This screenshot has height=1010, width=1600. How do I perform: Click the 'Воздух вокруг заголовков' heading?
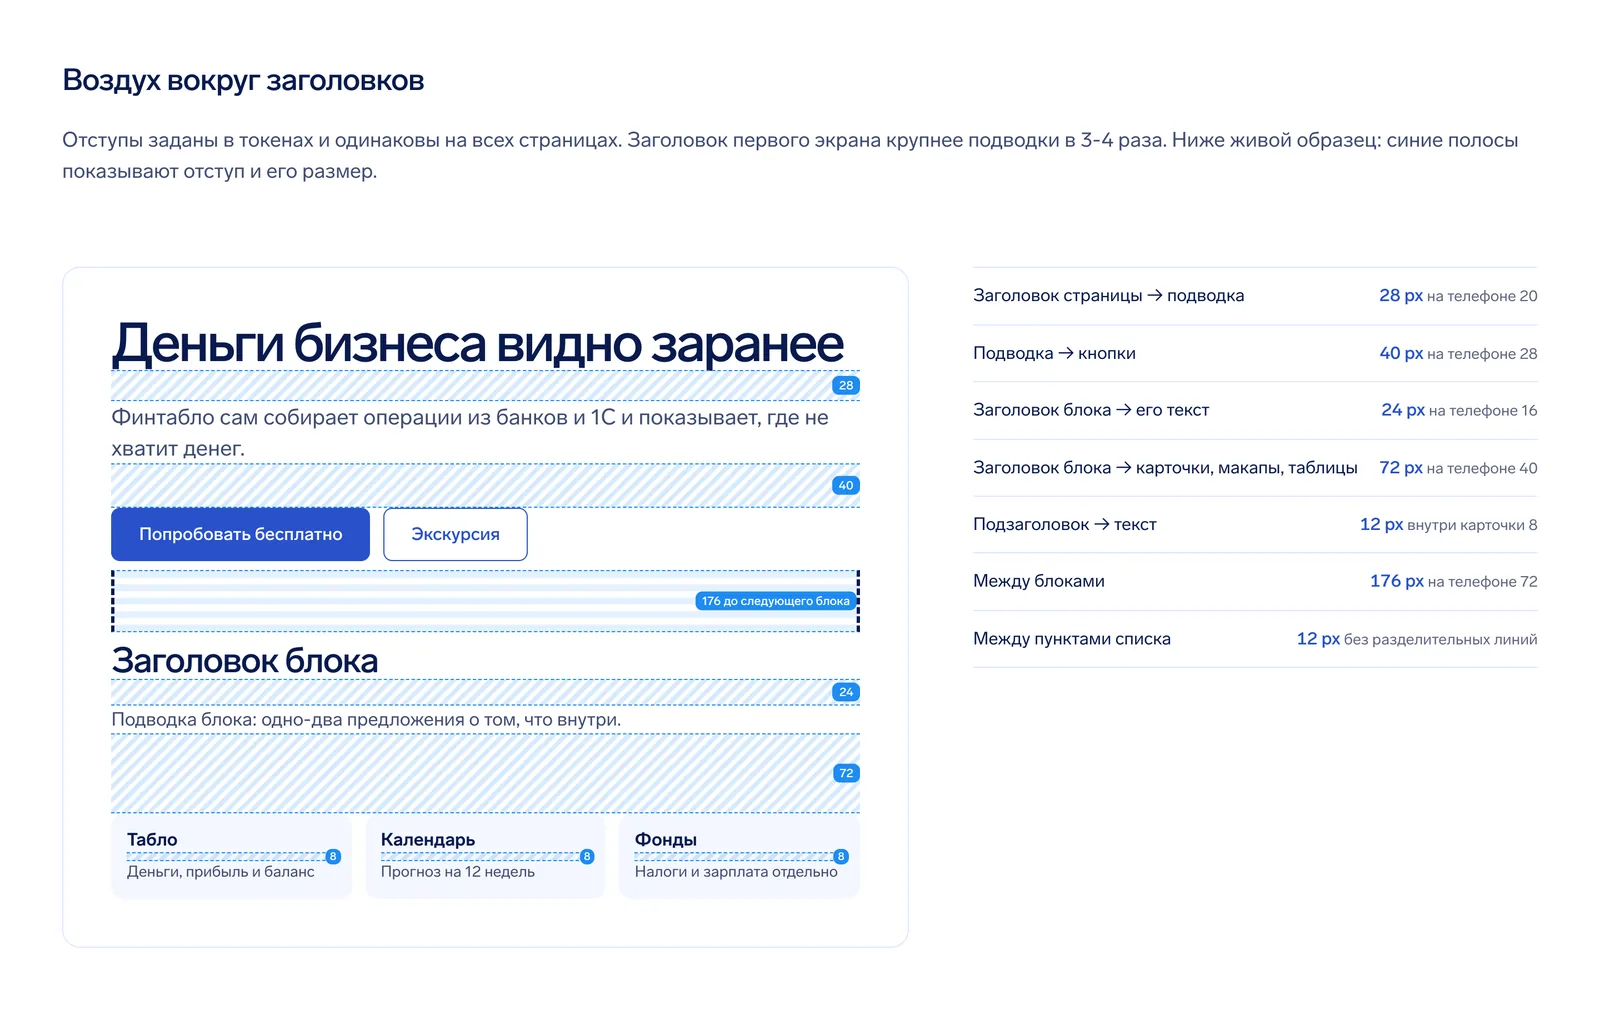pyautogui.click(x=243, y=80)
